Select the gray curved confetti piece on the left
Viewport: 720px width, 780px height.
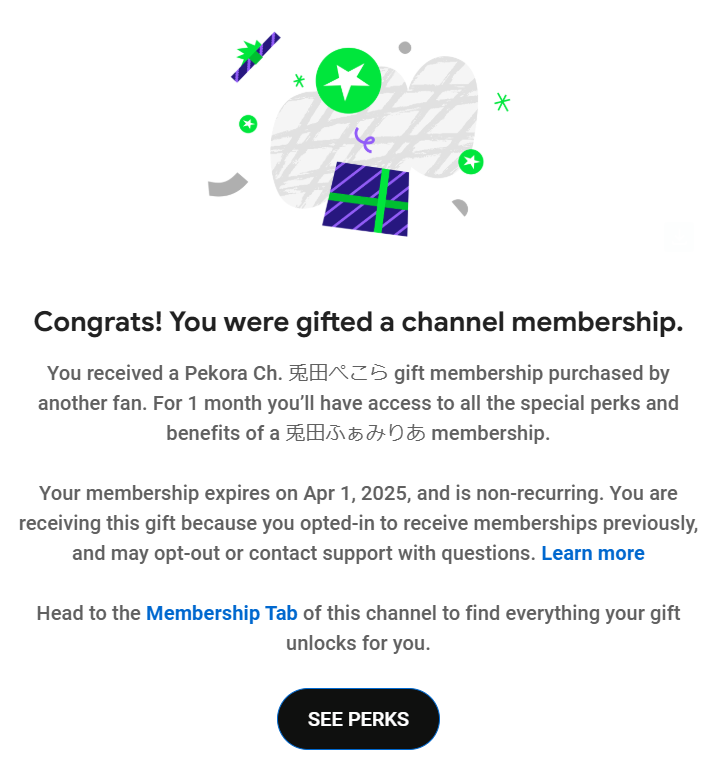pos(227,185)
